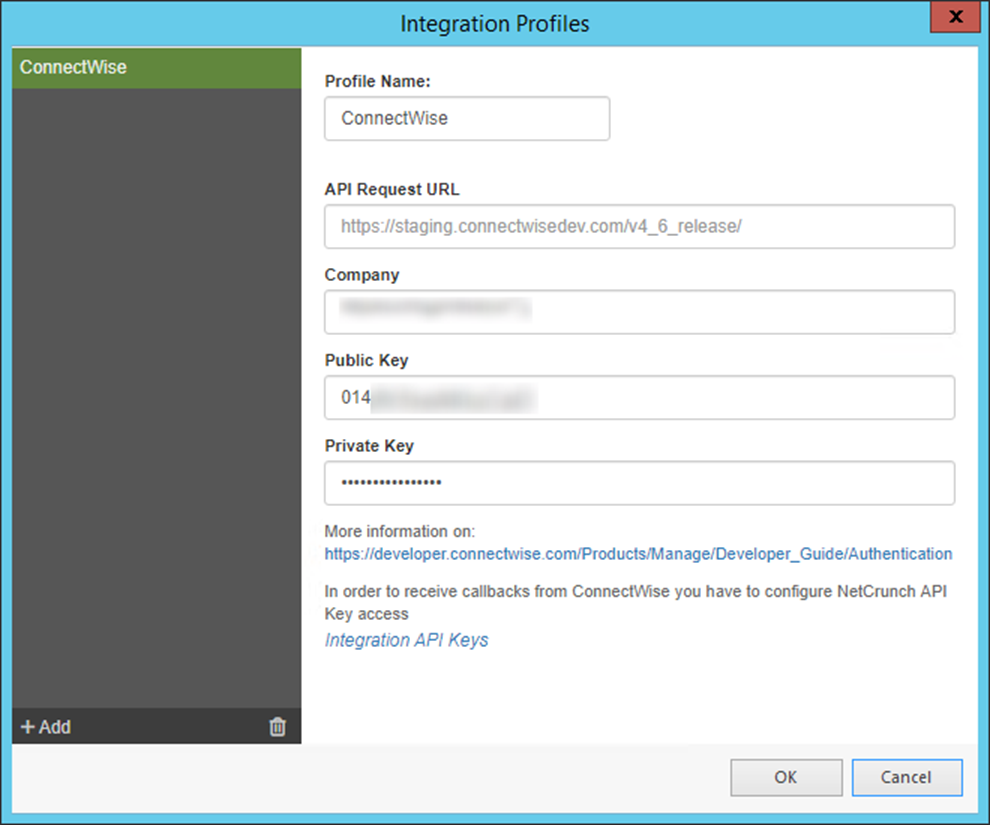Open the Integration API Keys link
Viewport: 990px width, 825px height.
(407, 640)
